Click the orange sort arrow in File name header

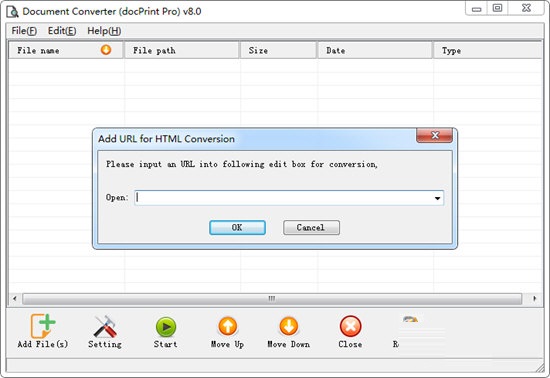[106, 50]
